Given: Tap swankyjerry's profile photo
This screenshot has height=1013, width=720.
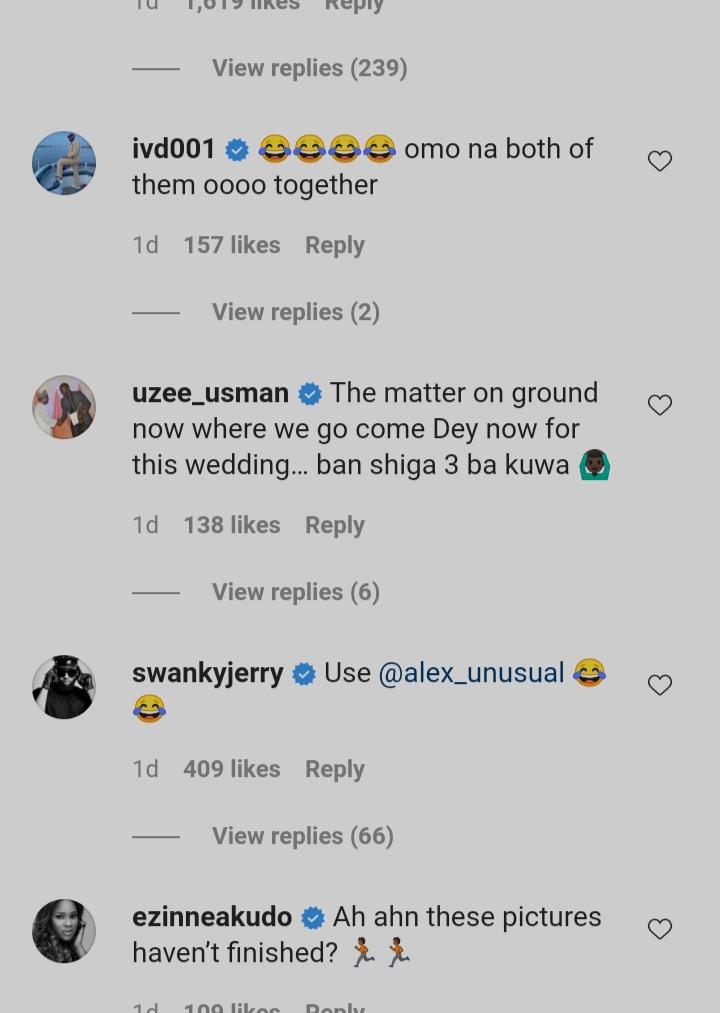Looking at the screenshot, I should [x=64, y=687].
